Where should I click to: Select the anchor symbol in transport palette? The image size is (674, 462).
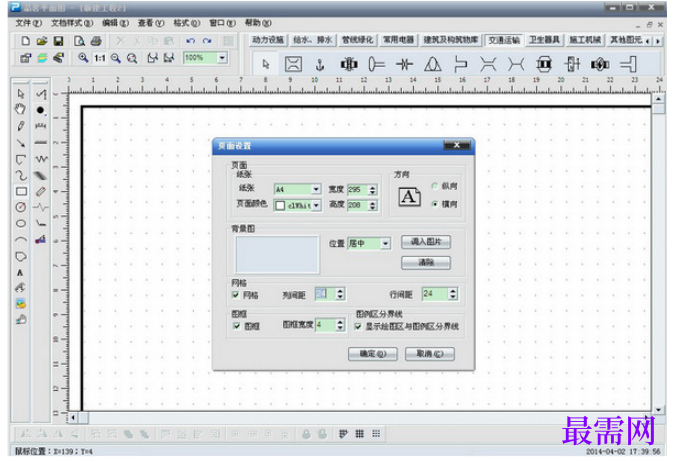(319, 65)
